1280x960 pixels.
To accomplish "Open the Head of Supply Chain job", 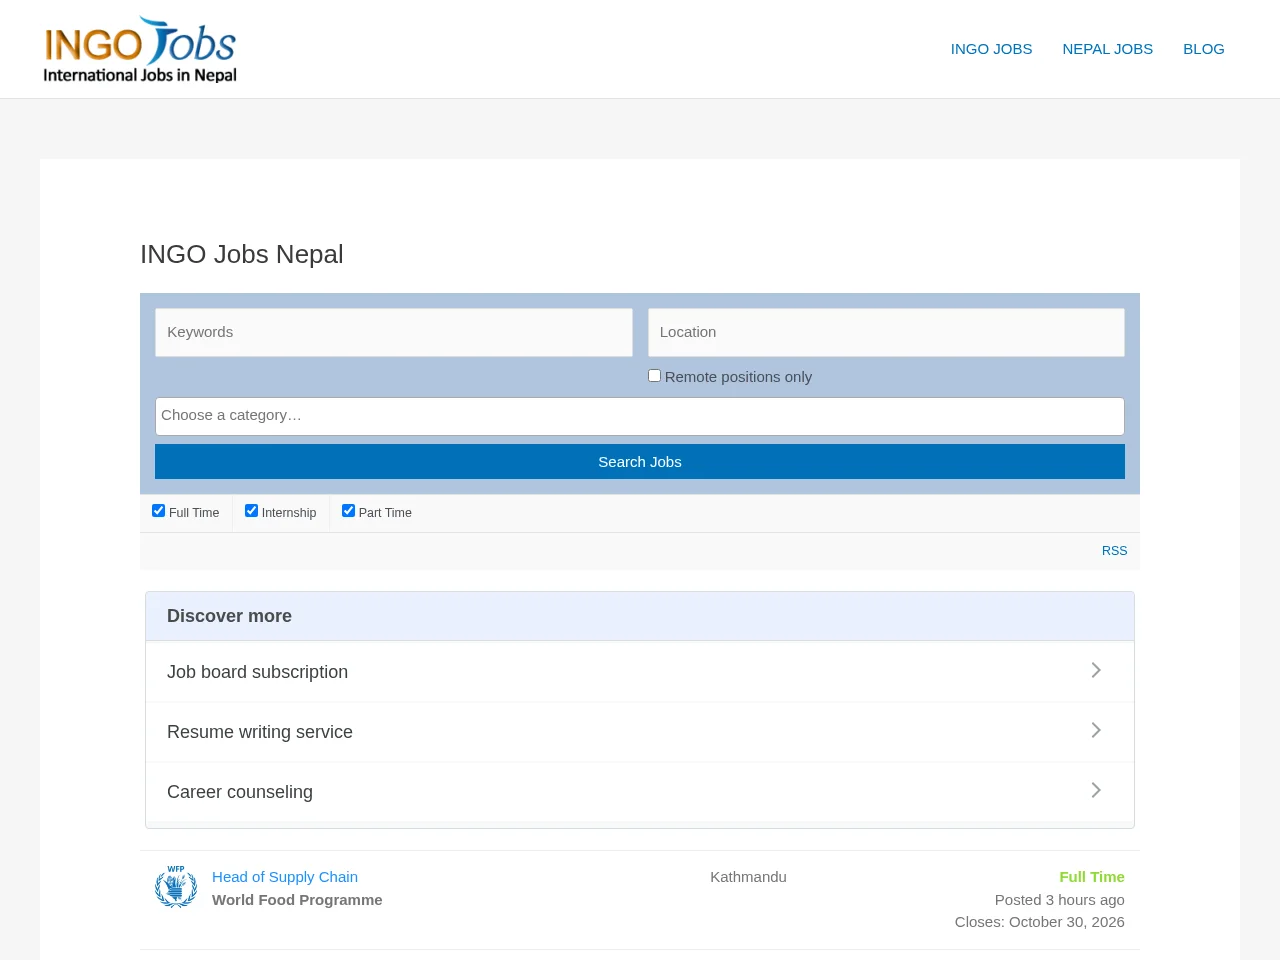I will coord(285,877).
